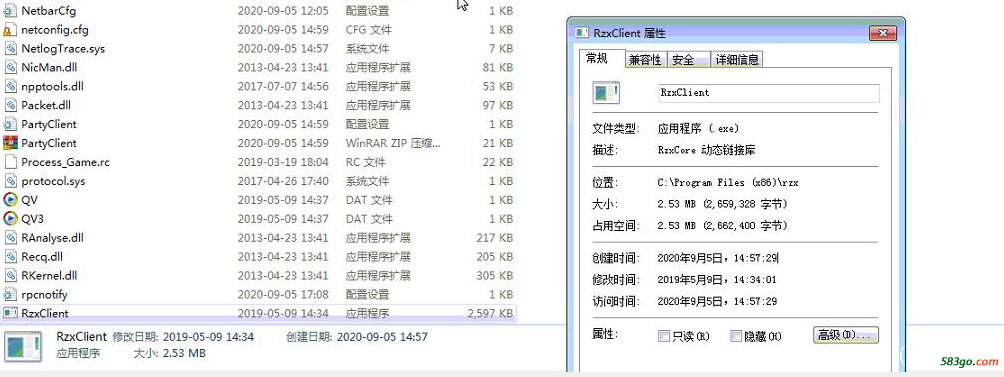Select the Recq.dll file icon
The height and width of the screenshot is (377, 1004).
10,257
